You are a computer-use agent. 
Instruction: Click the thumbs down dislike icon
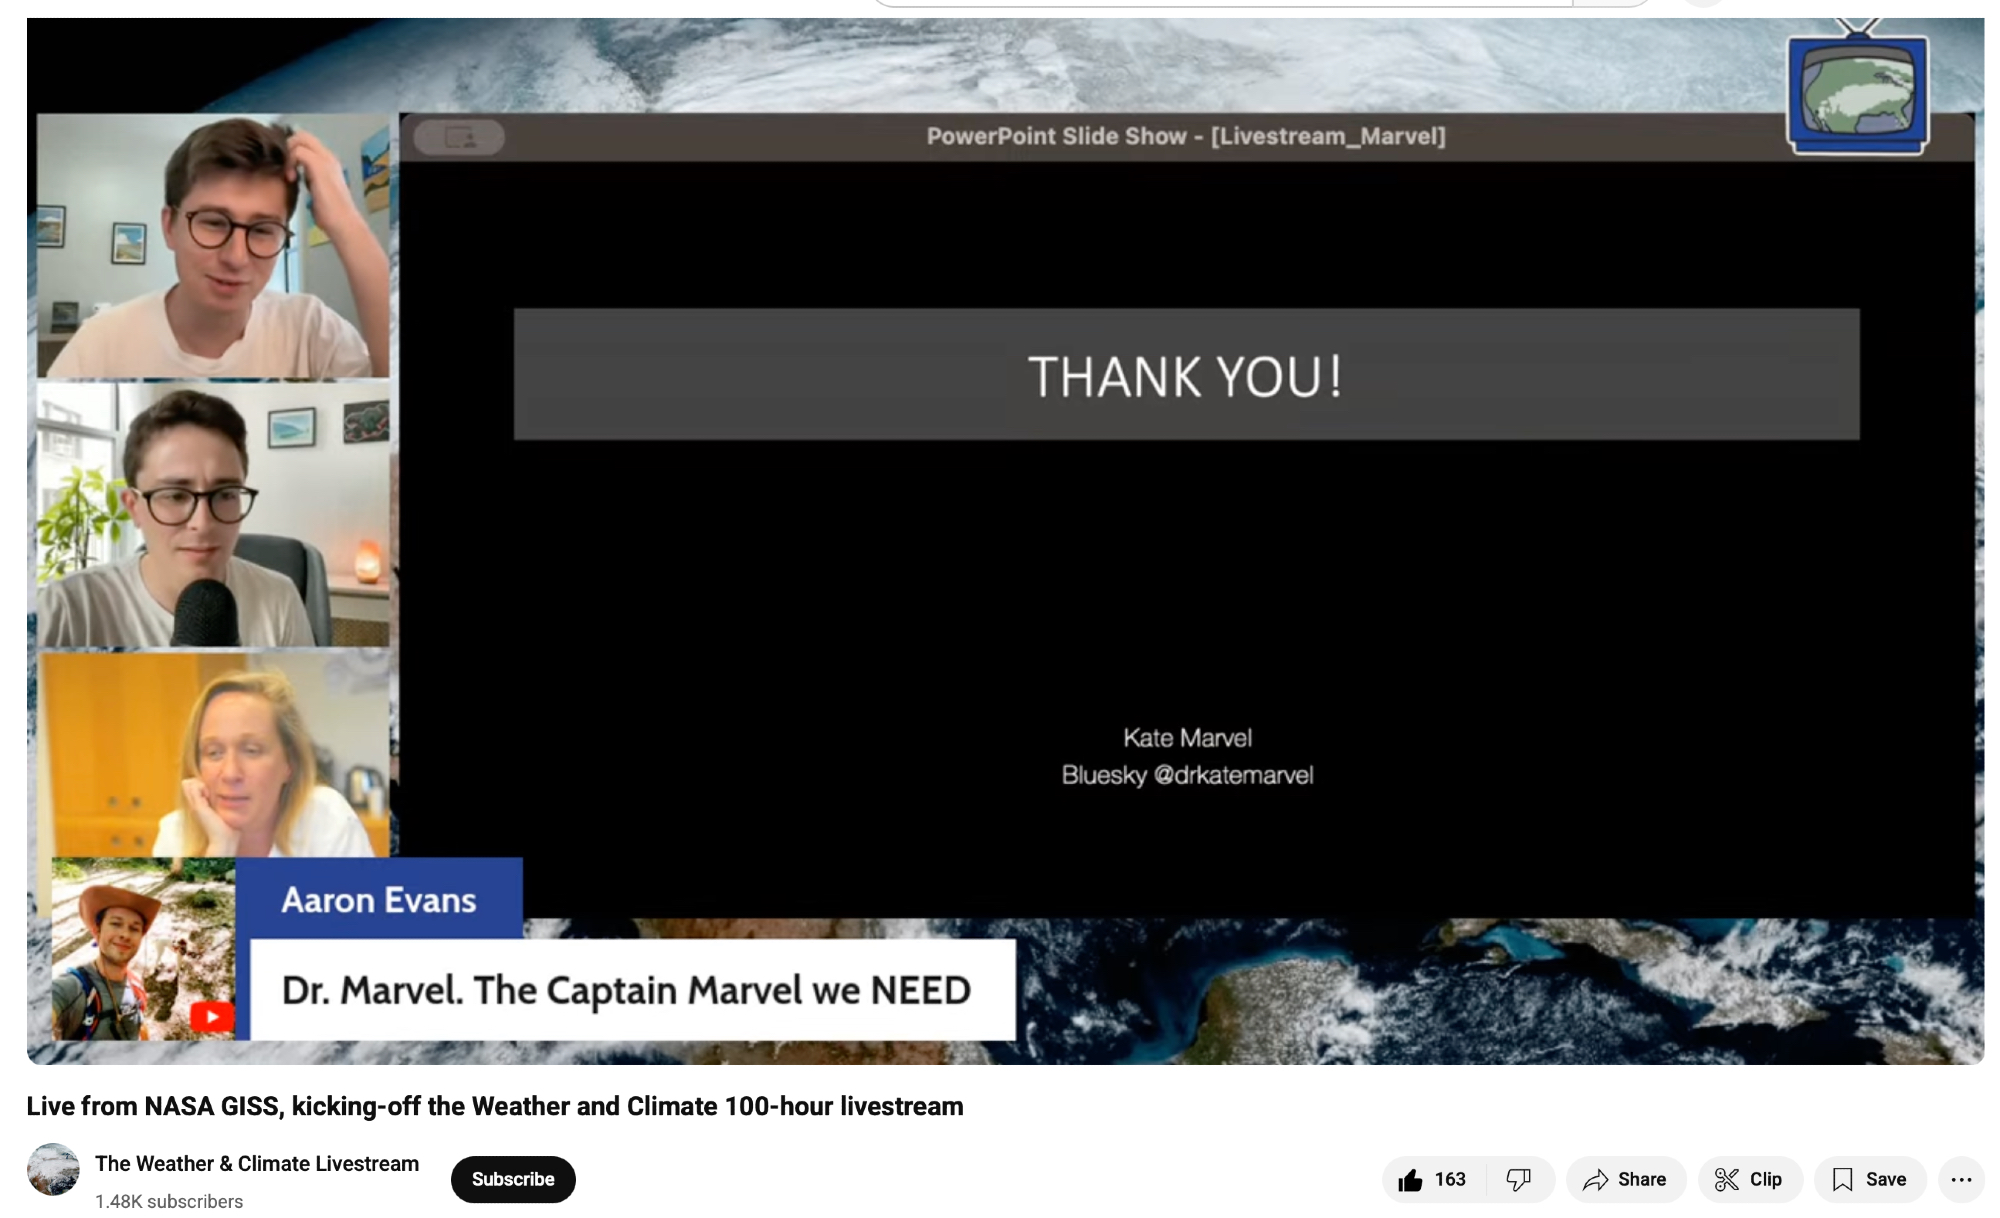tap(1518, 1180)
